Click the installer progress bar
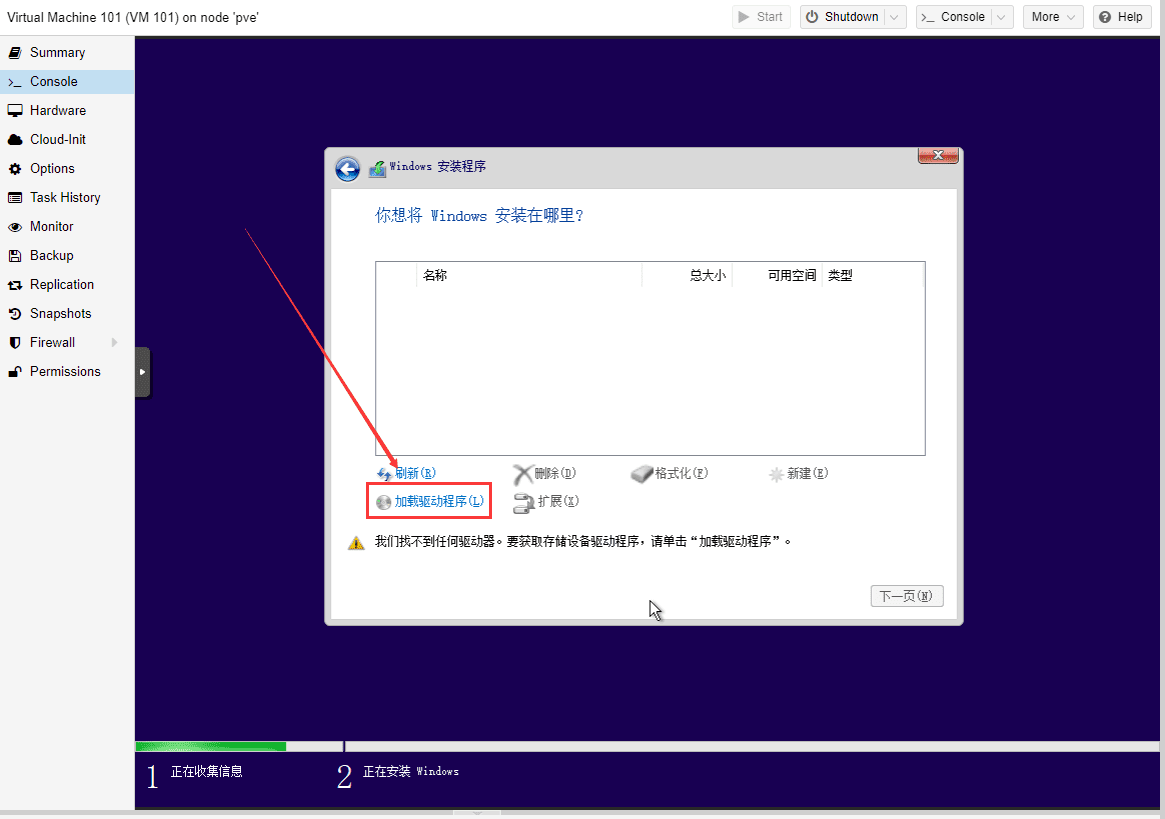 (x=647, y=746)
